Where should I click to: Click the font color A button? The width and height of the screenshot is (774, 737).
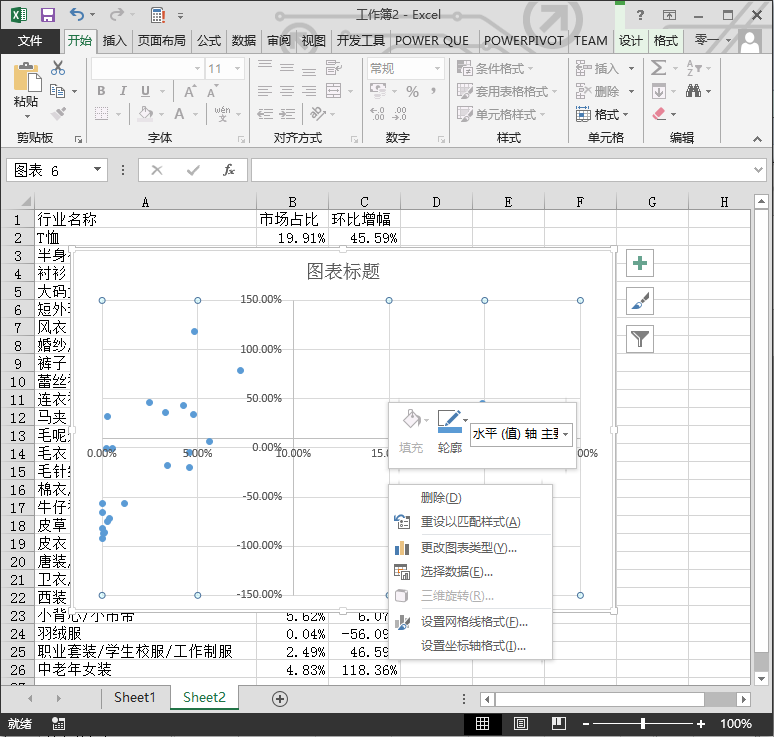click(x=179, y=114)
